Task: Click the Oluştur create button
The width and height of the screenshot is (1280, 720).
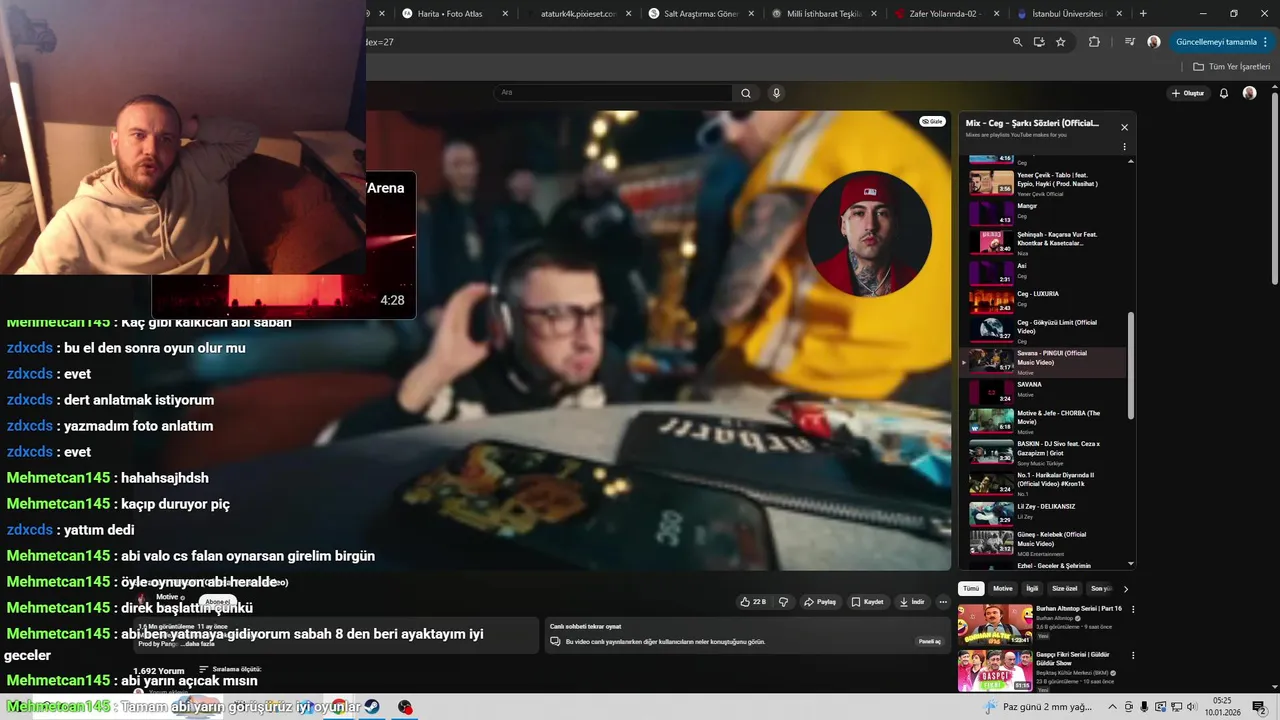Action: click(1188, 93)
